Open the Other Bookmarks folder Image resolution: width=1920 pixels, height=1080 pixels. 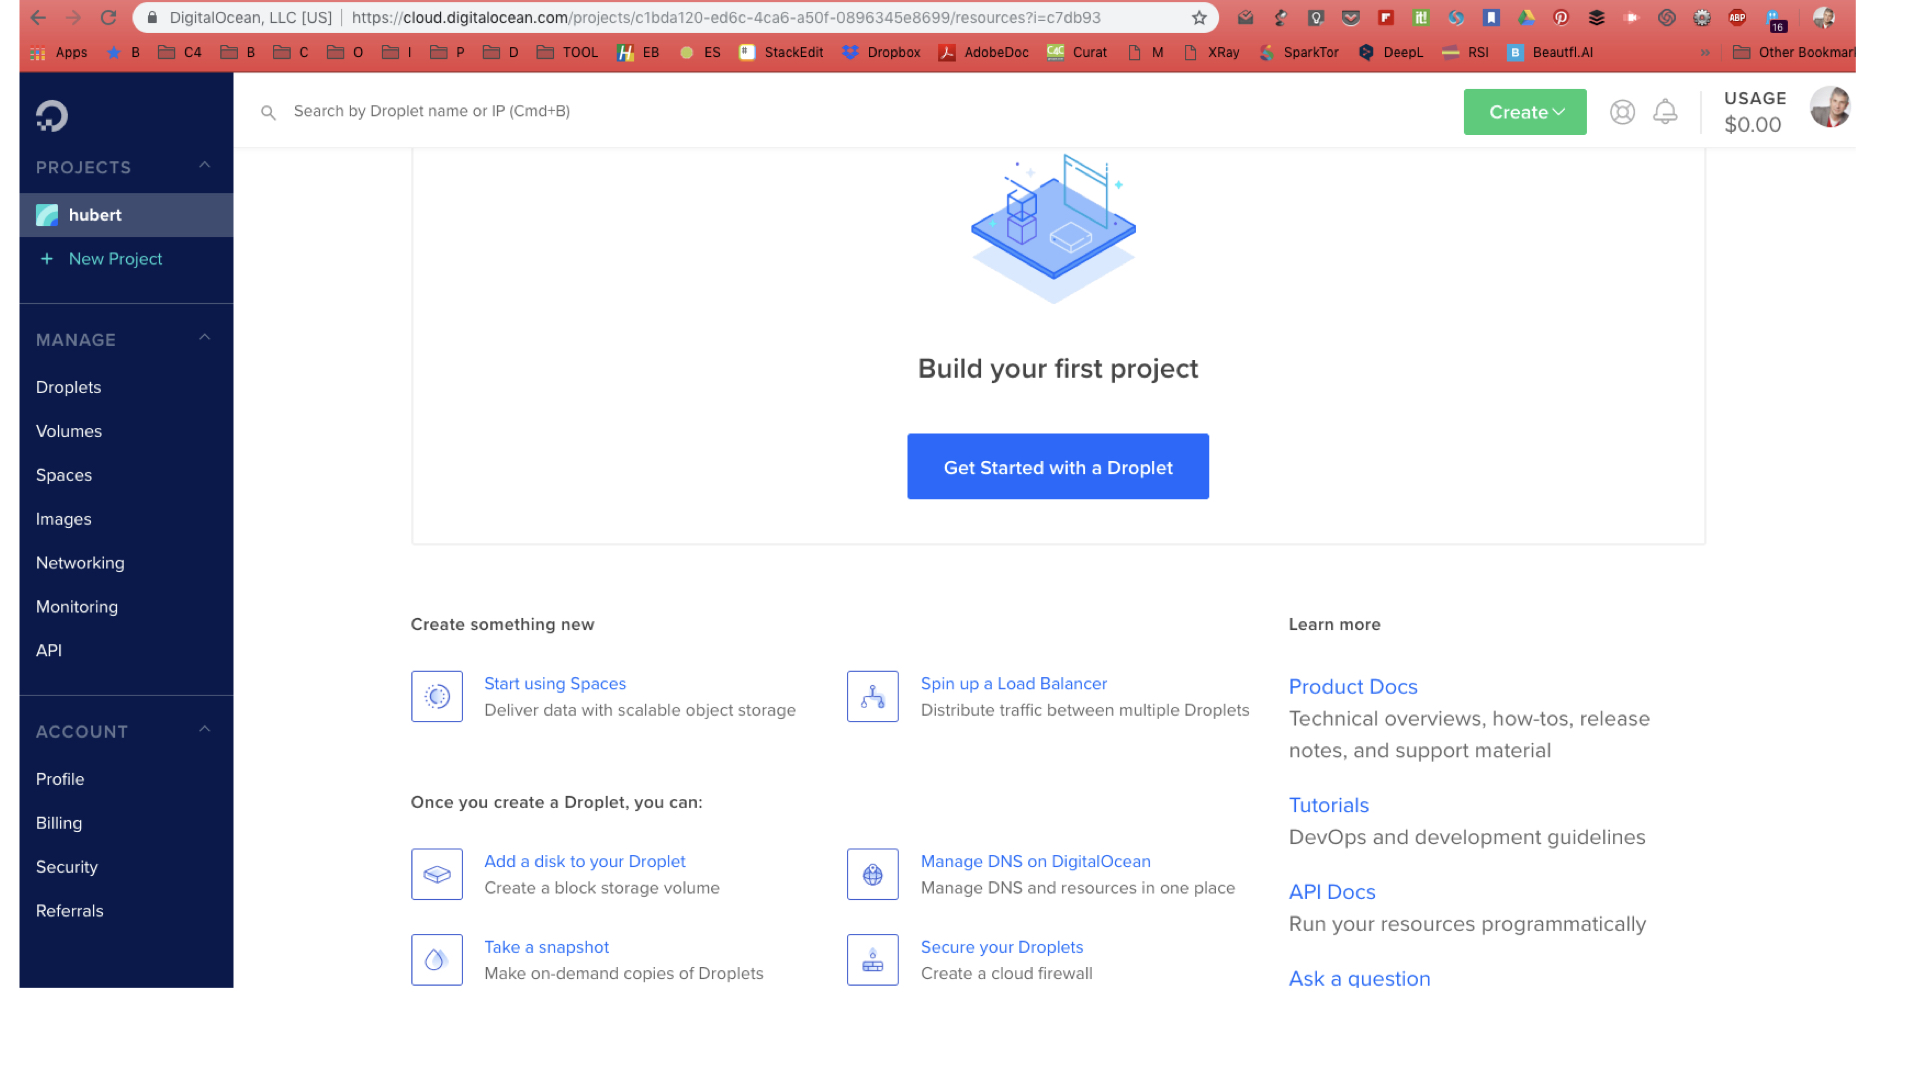[1794, 52]
